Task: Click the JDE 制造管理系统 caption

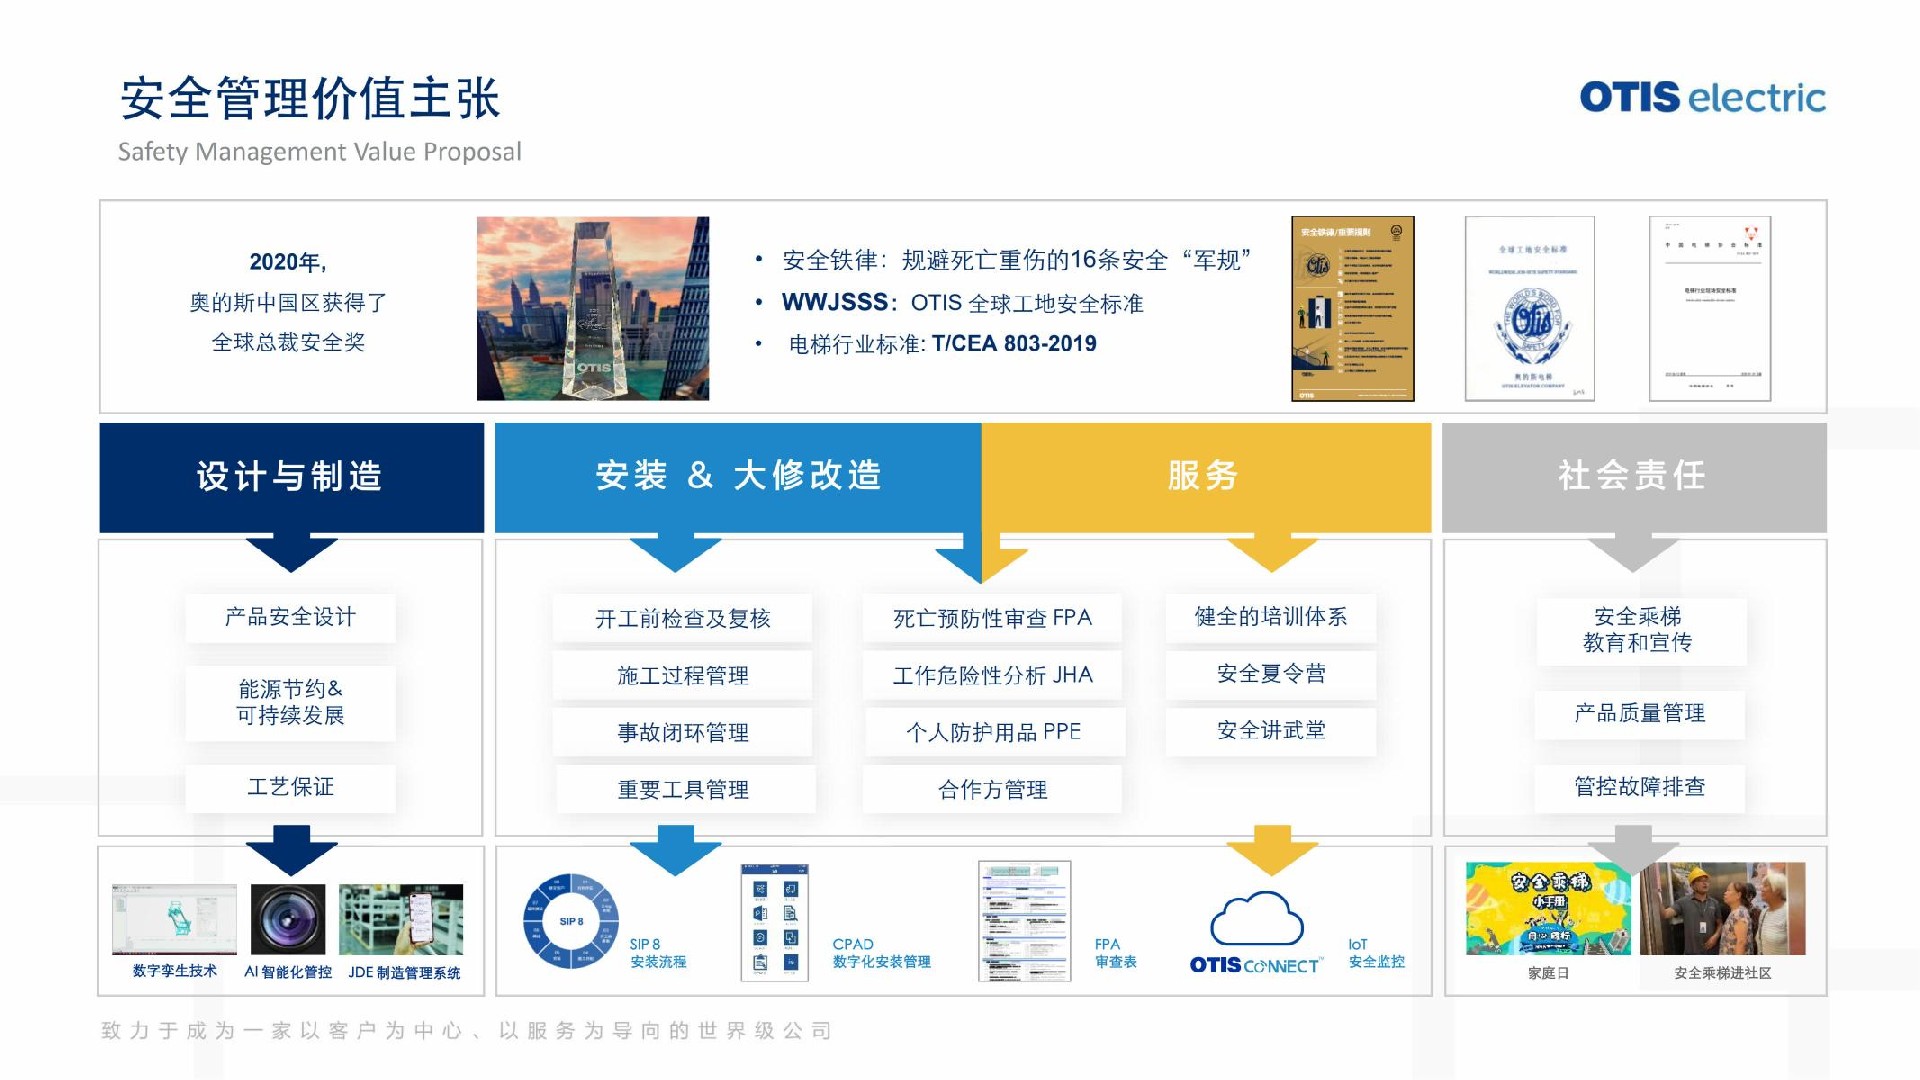Action: pyautogui.click(x=404, y=973)
